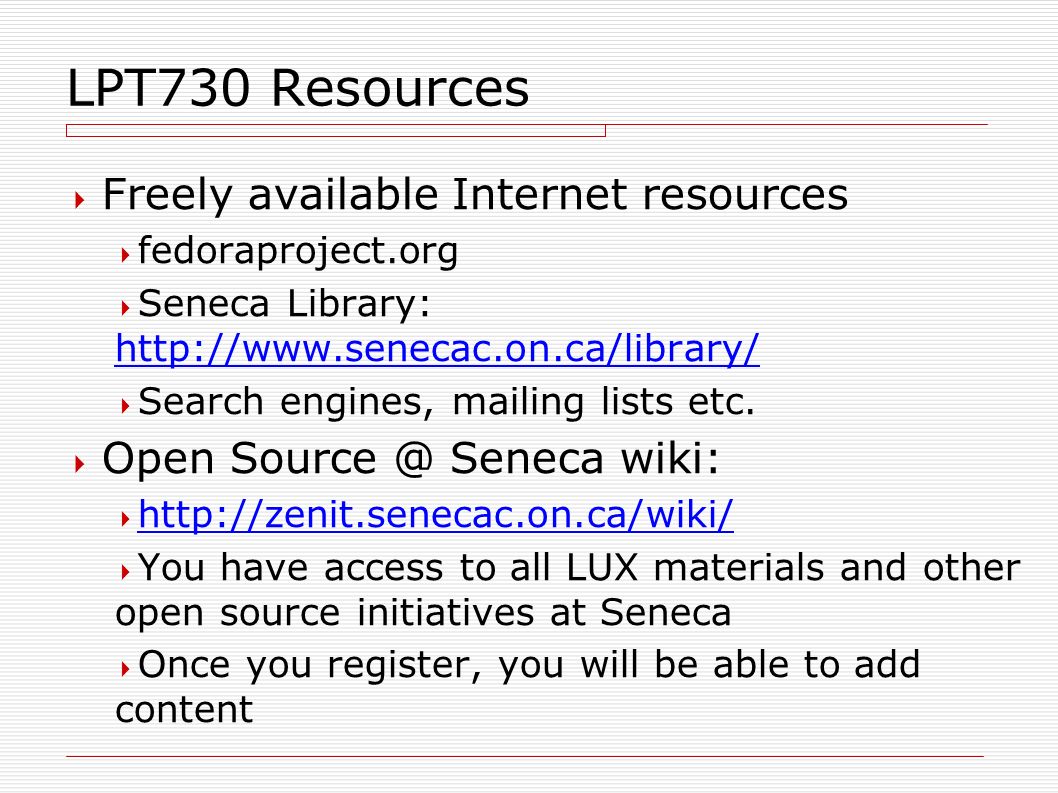Click the 'Freely available Internet resources' heading
The height and width of the screenshot is (793, 1058).
point(475,195)
